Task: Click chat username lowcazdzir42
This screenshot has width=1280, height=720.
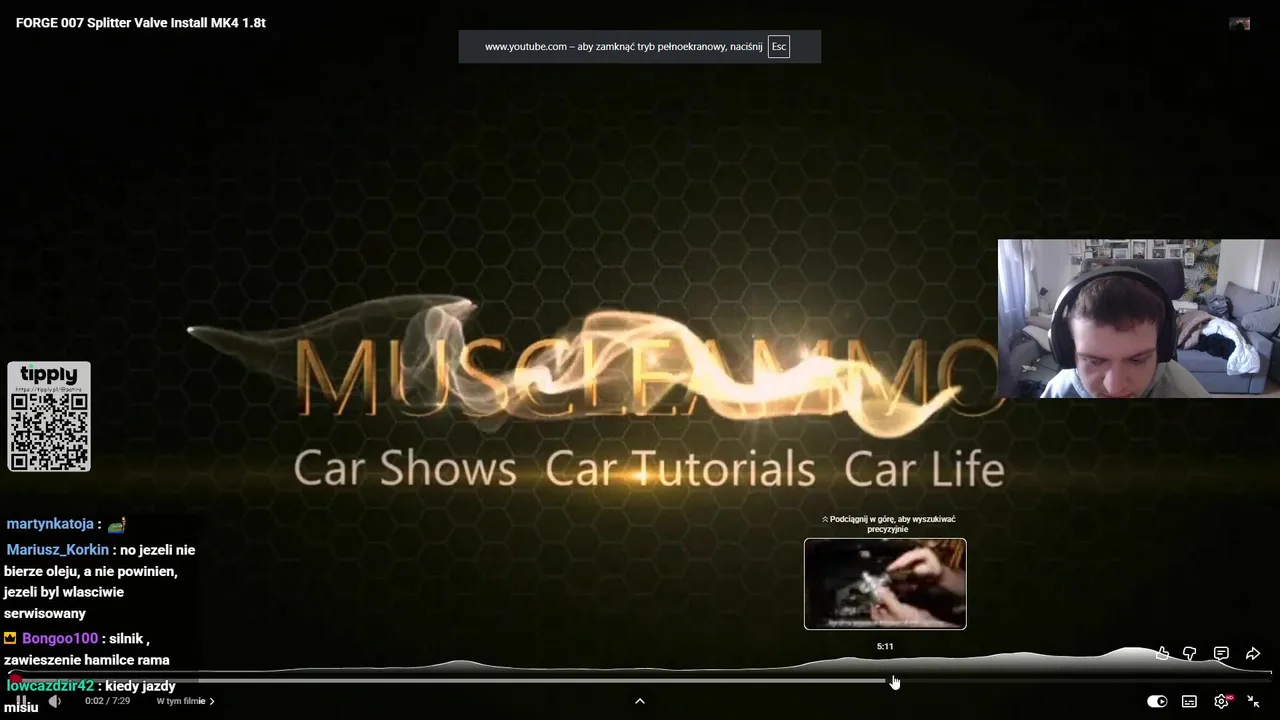Action: 50,686
